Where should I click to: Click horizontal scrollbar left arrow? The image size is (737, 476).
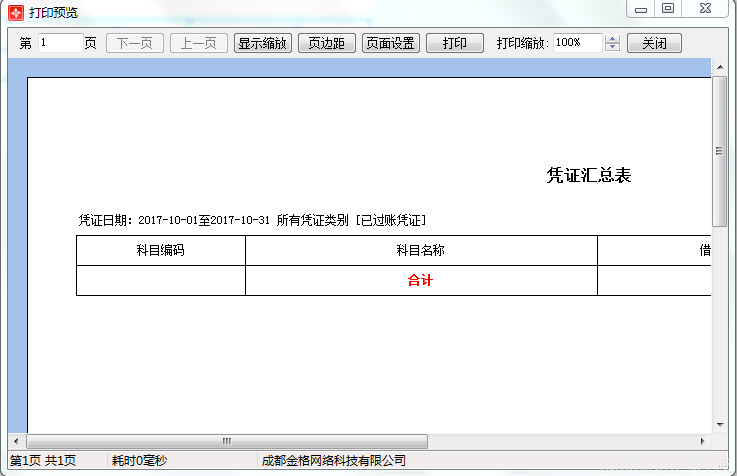(x=16, y=441)
